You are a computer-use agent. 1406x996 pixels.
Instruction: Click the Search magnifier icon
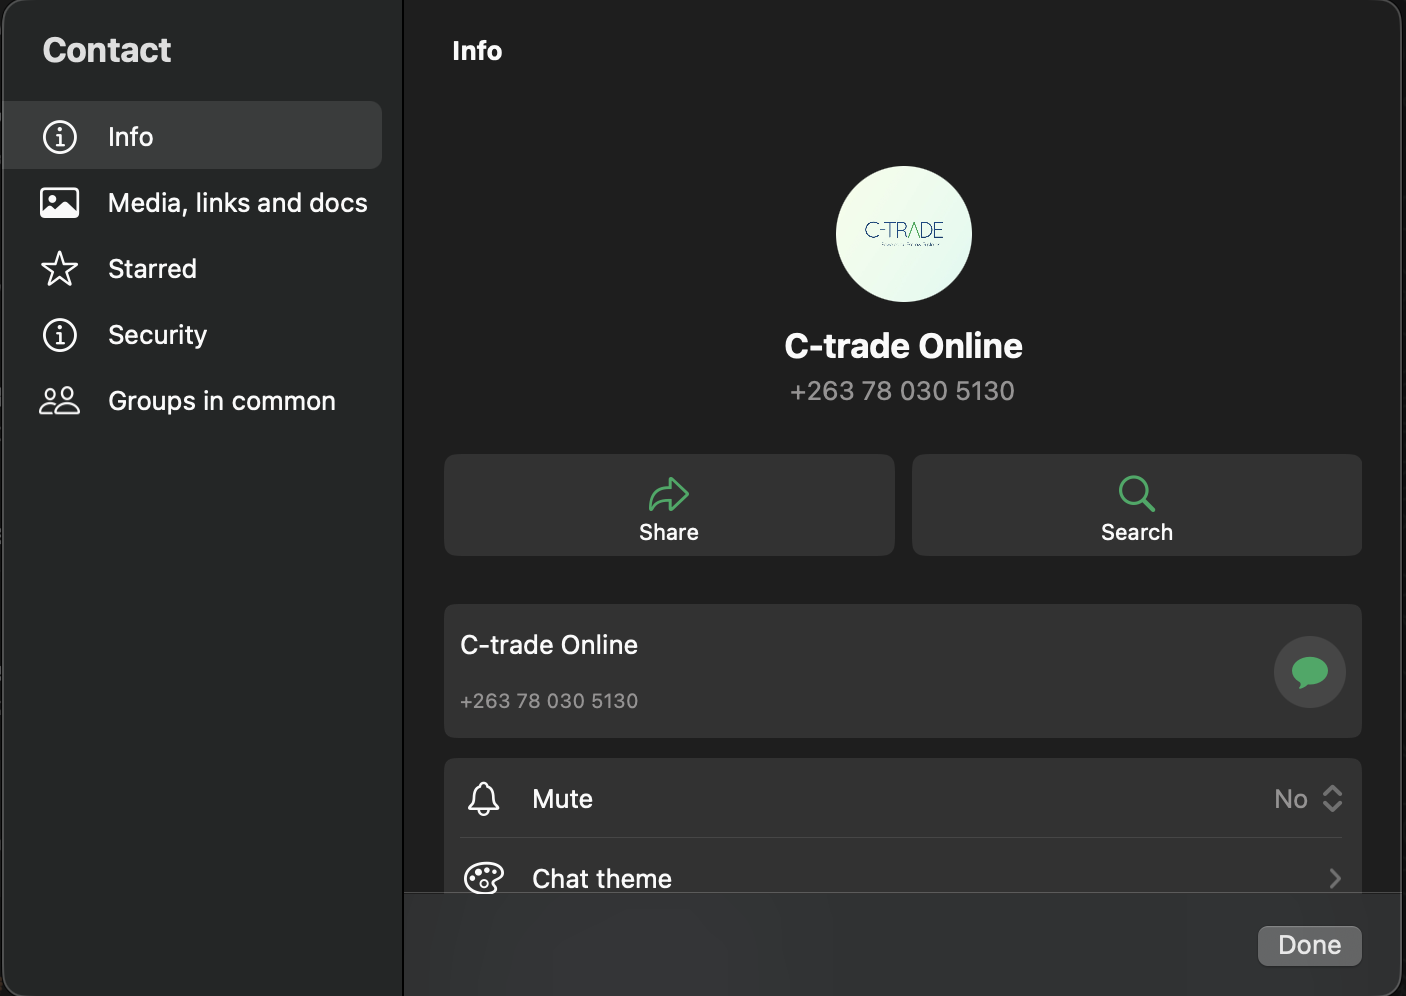tap(1135, 492)
